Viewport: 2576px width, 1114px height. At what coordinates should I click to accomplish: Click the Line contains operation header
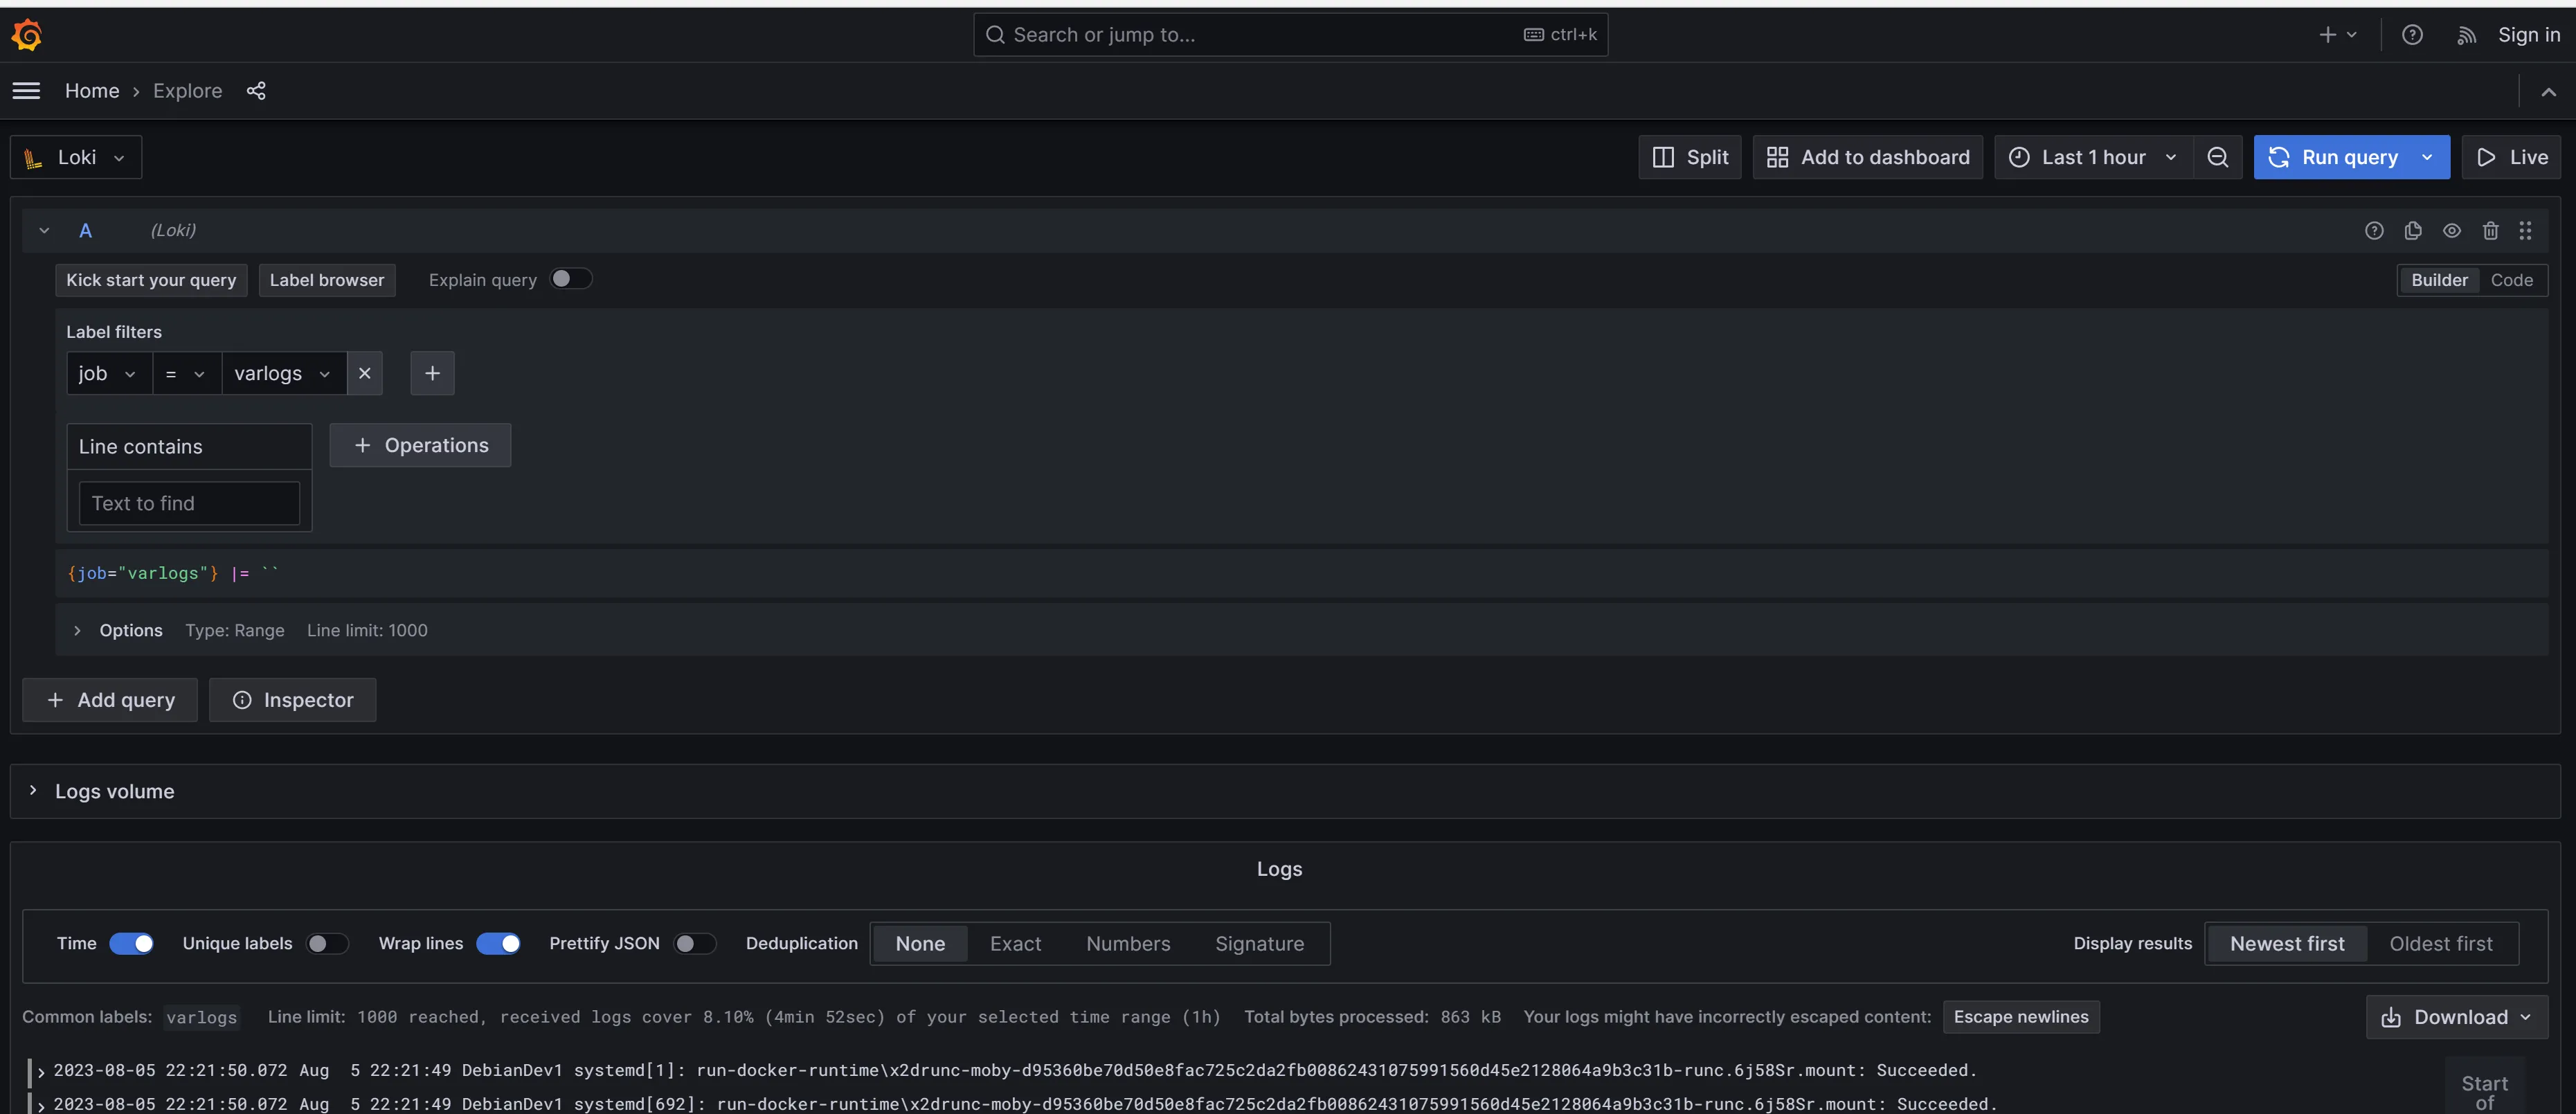tap(189, 447)
